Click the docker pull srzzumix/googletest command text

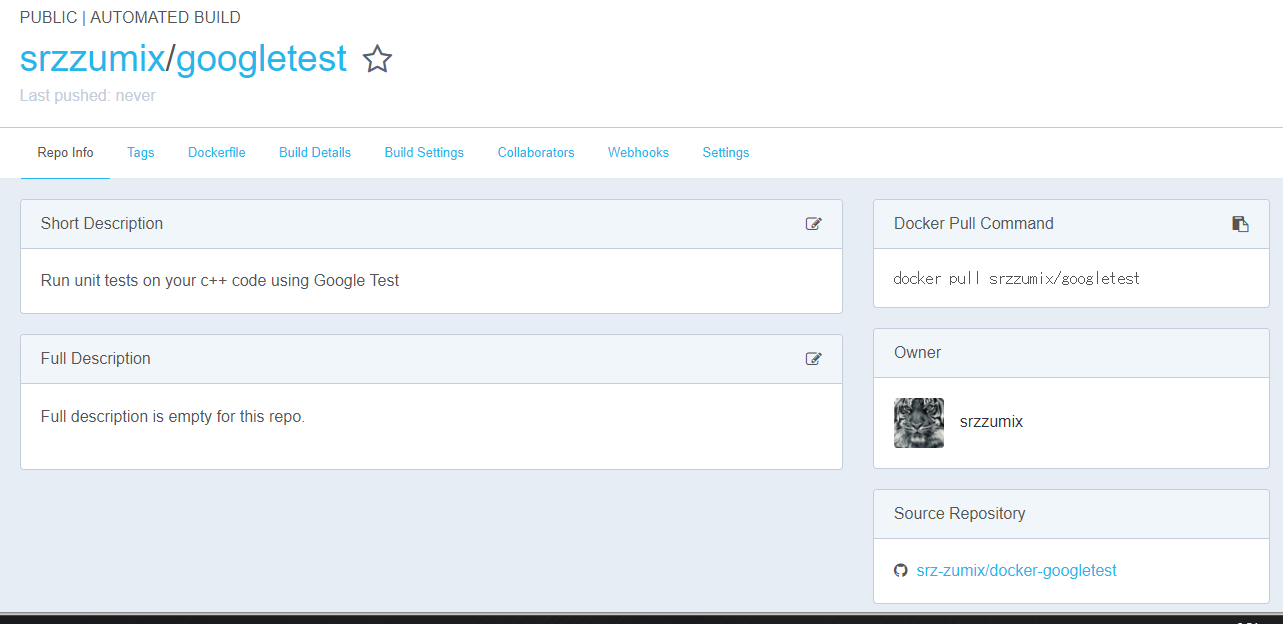(x=1016, y=278)
